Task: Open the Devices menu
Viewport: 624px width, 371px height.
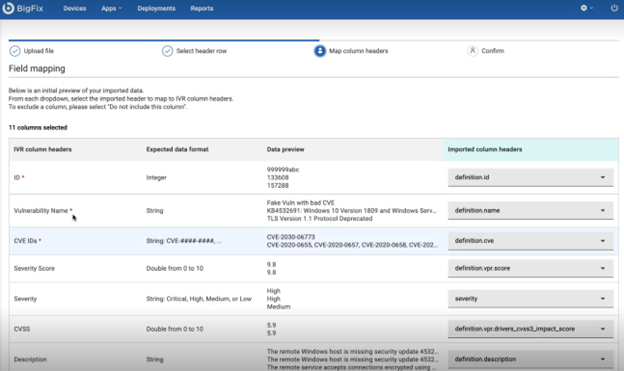Action: coord(74,8)
